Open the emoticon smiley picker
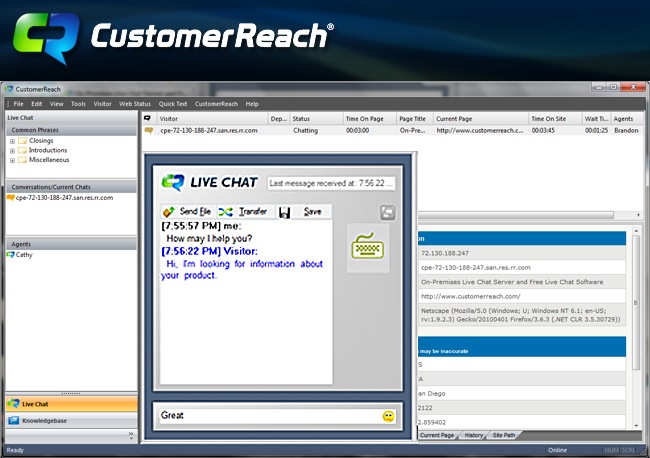The height and width of the screenshot is (458, 650). (388, 415)
